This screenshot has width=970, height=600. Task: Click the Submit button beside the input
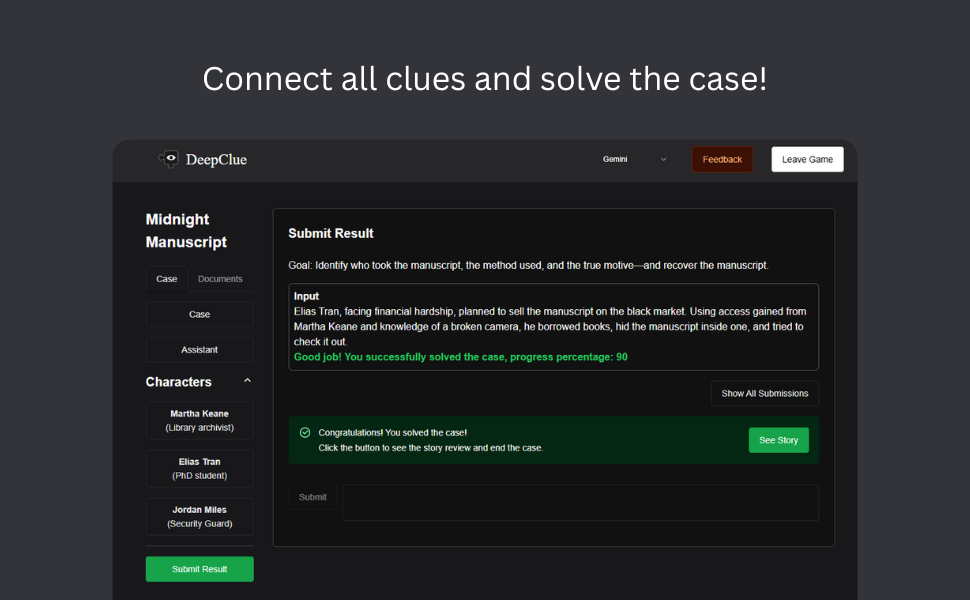(313, 497)
